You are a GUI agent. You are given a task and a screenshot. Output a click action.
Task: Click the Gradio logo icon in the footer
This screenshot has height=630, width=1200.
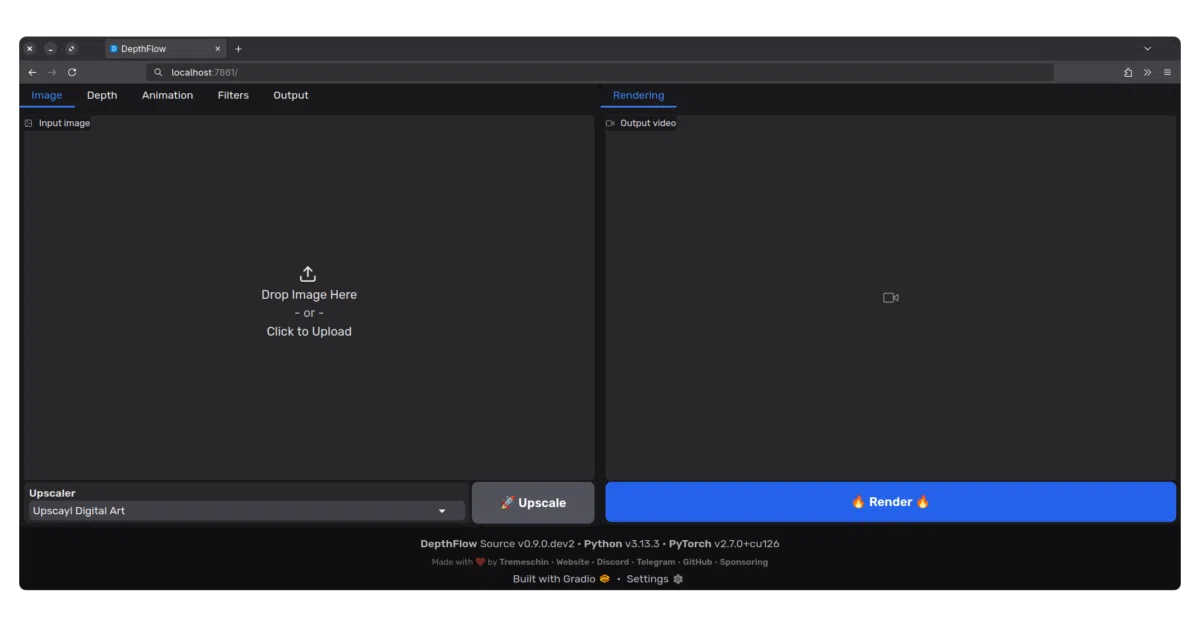coord(604,579)
